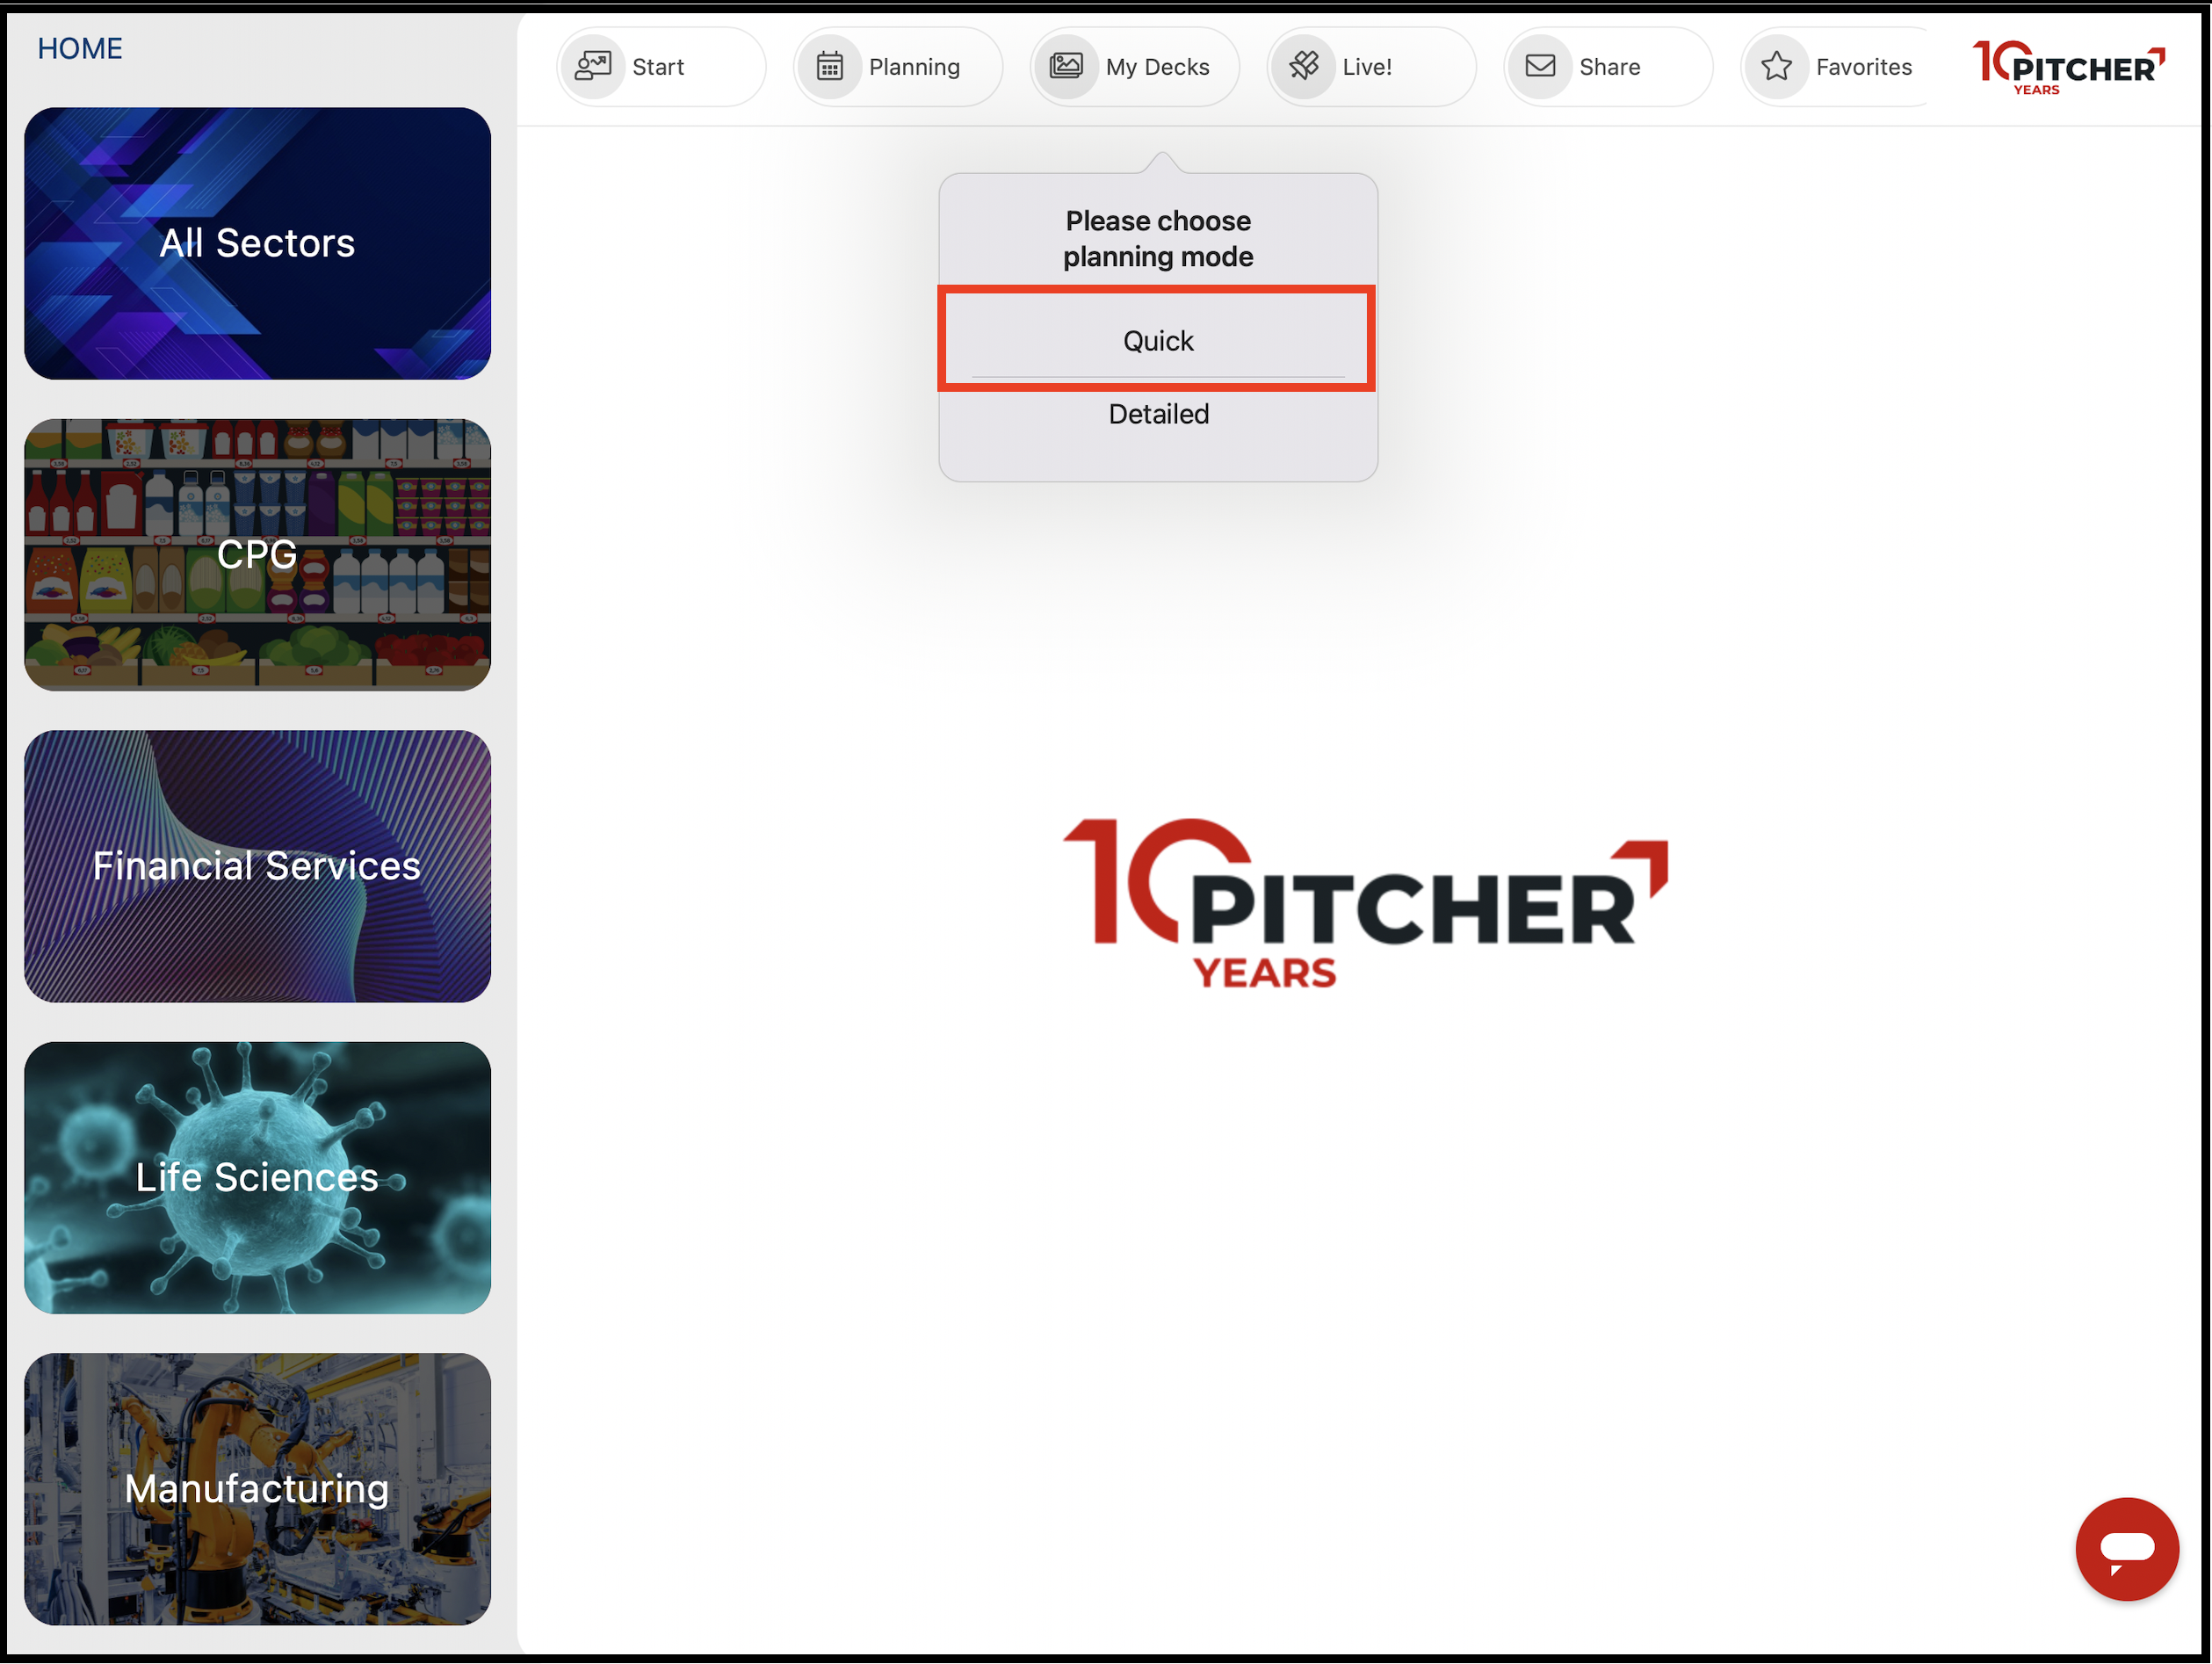2212x1664 pixels.
Task: Click the Planning calendar icon
Action: [829, 66]
